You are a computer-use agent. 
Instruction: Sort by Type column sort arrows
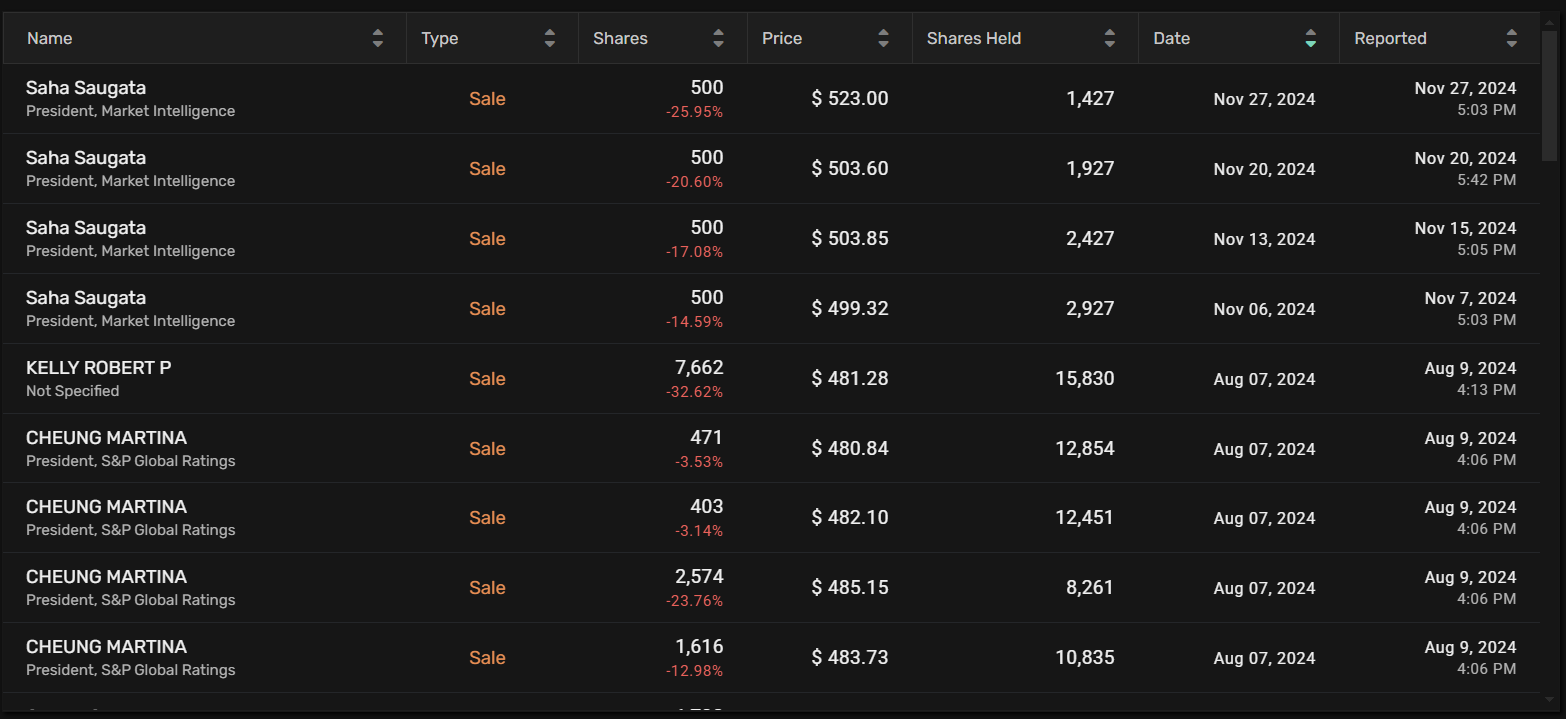pos(550,38)
